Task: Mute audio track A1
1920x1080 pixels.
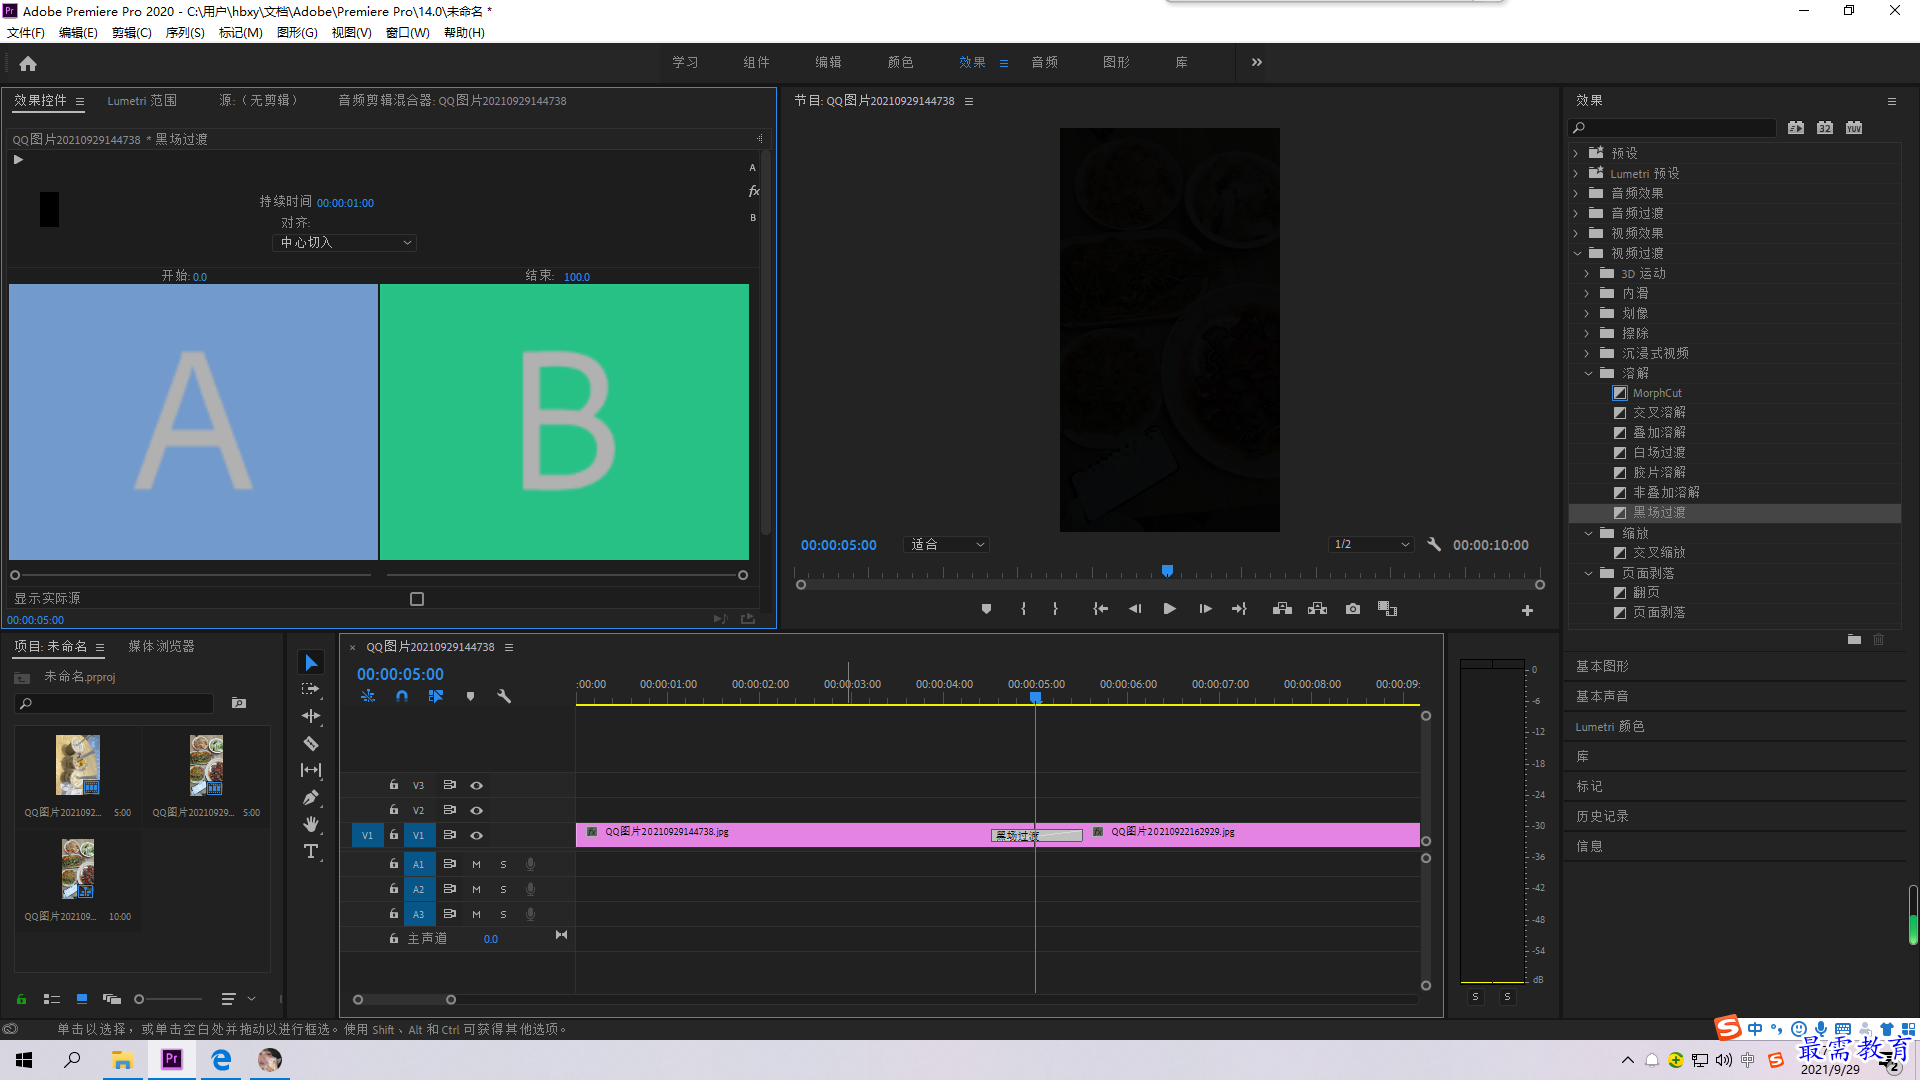Action: 476,864
